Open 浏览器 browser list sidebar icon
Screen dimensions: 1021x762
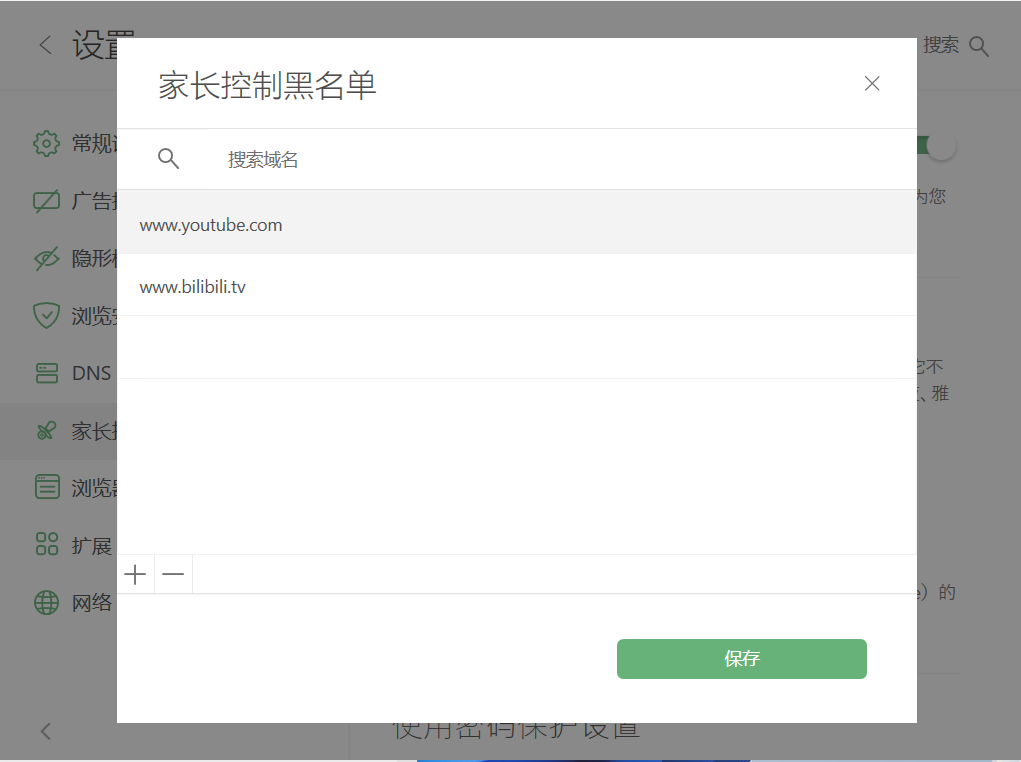(46, 487)
